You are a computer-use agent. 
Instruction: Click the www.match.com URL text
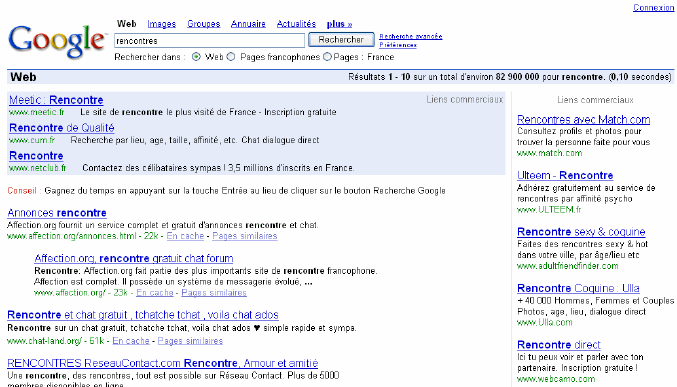coord(550,153)
